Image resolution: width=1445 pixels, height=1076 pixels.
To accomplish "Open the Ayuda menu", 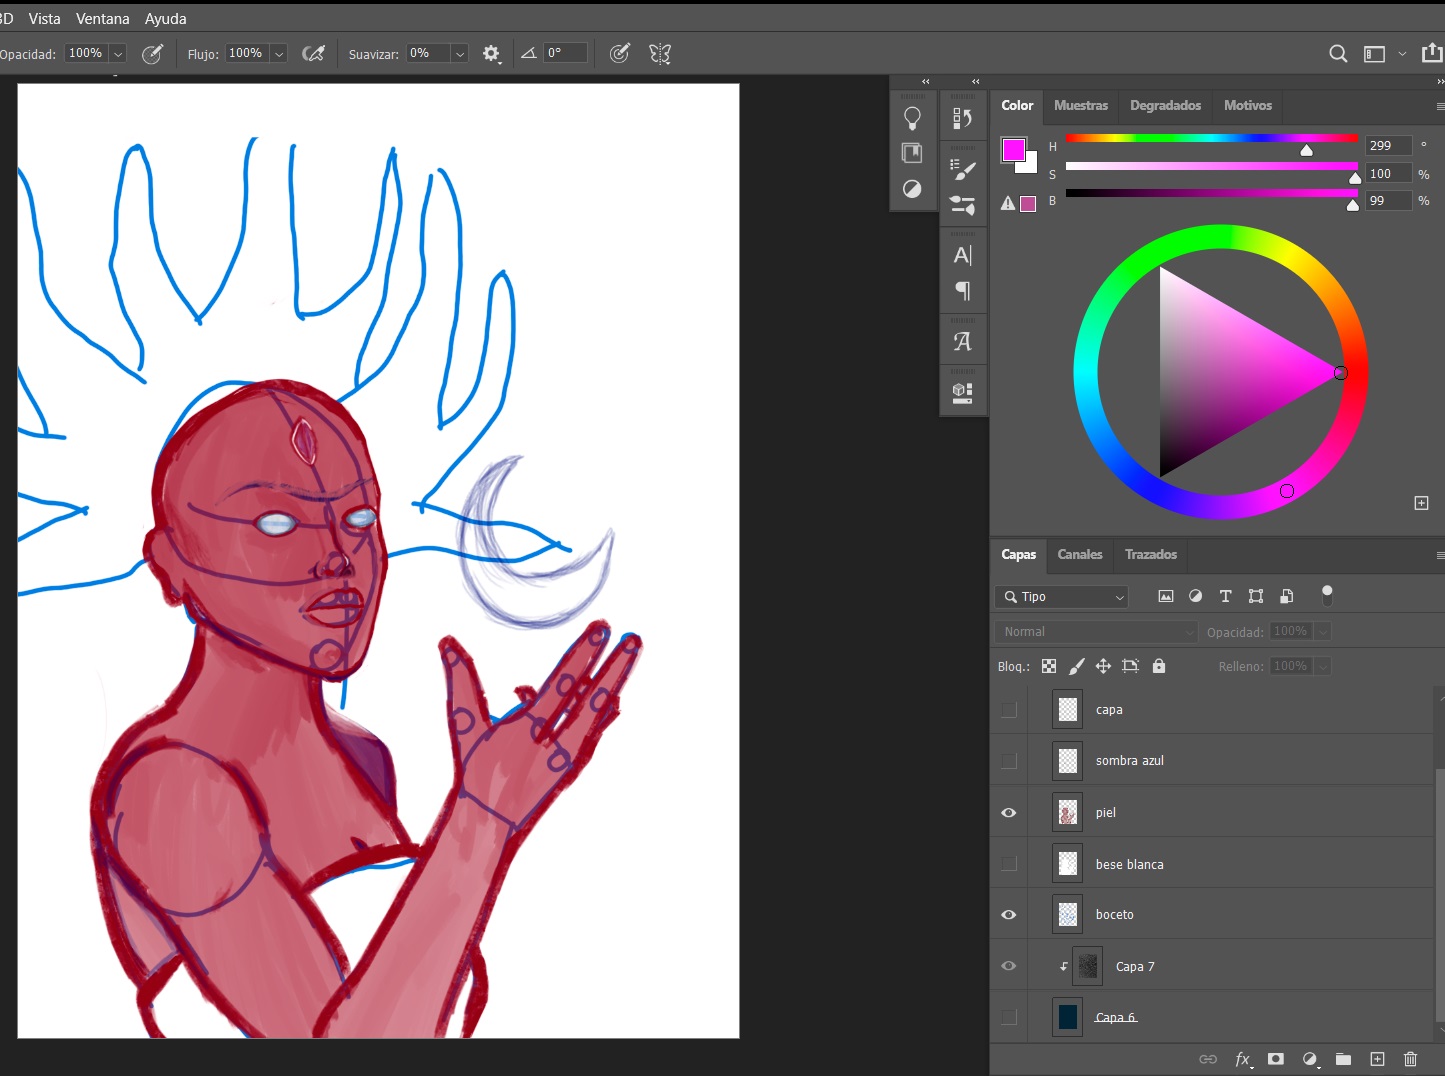I will click(166, 18).
